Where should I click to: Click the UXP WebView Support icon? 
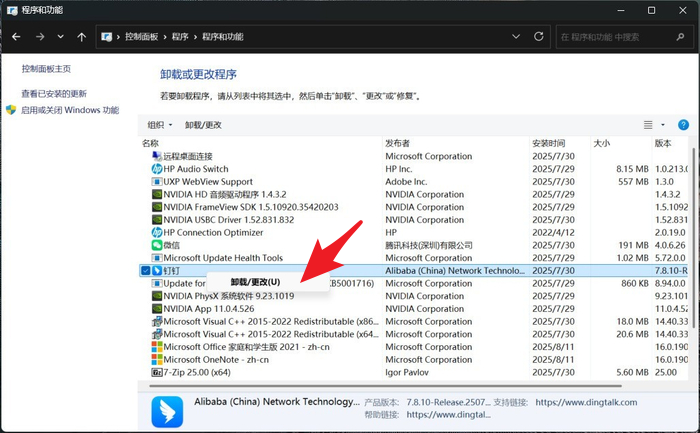pyautogui.click(x=157, y=182)
